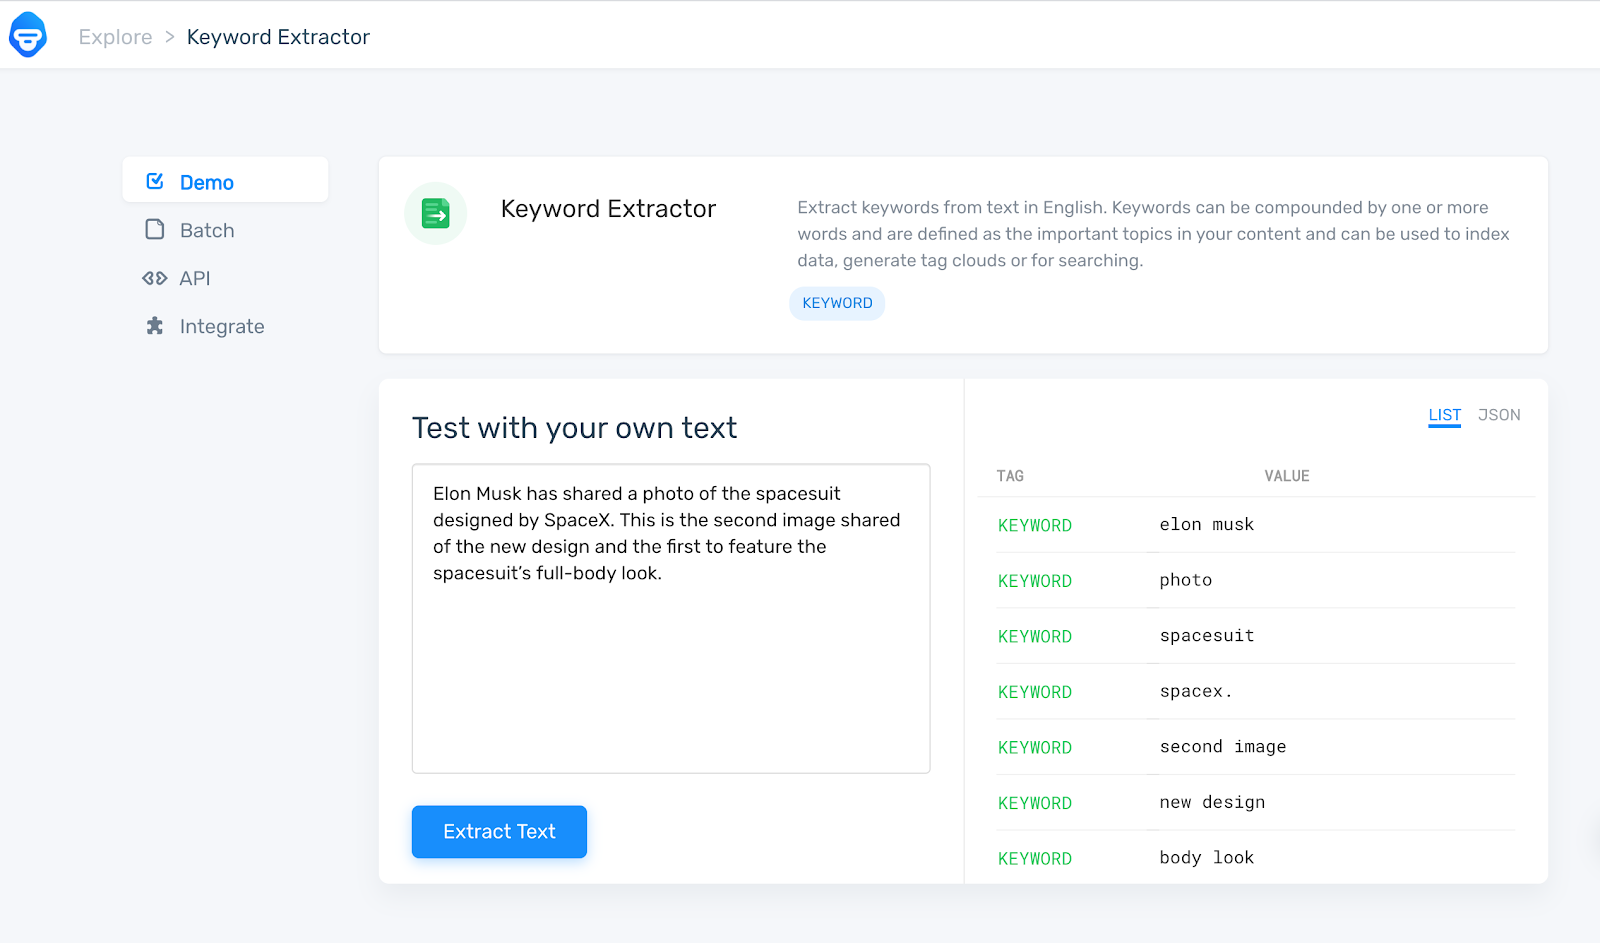Select the 'spacesuit' keyword value
The height and width of the screenshot is (943, 1600).
pos(1207,636)
